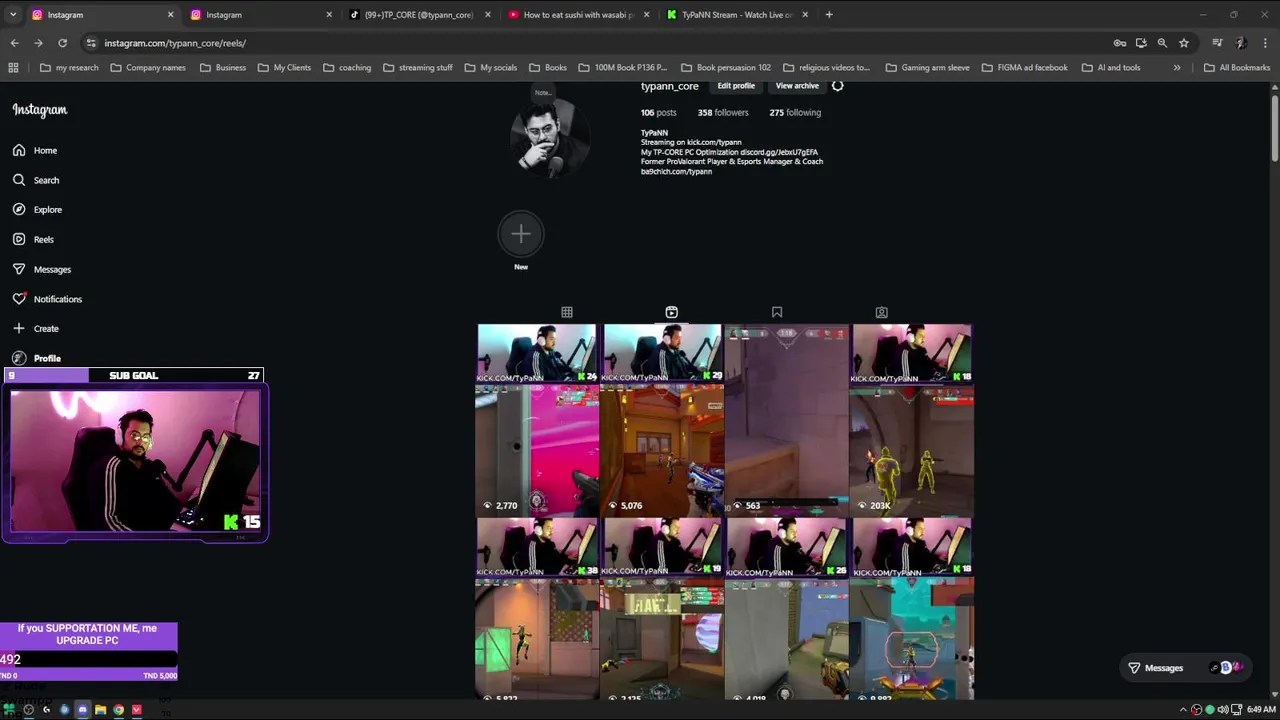Open the All Bookmarks folder

[x=1237, y=68]
